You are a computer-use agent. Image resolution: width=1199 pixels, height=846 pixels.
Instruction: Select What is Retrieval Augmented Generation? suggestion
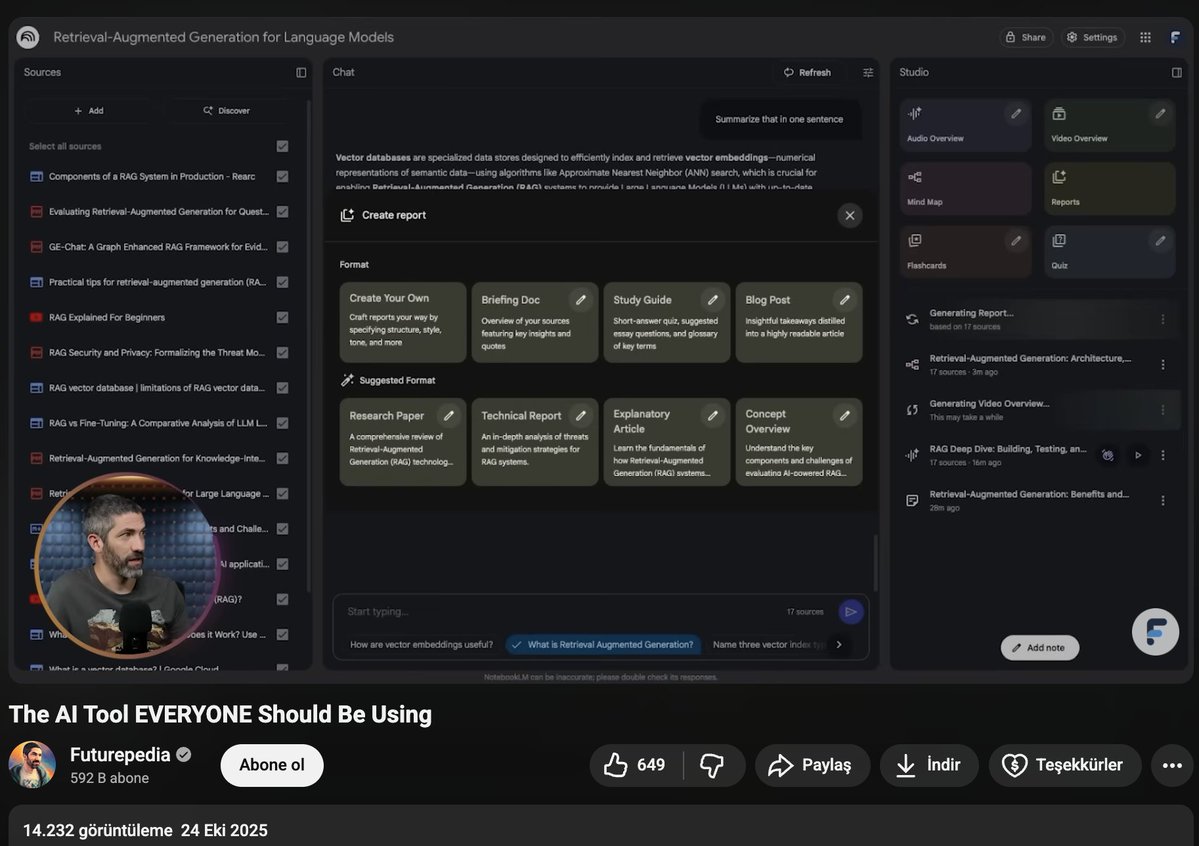[x=603, y=645]
